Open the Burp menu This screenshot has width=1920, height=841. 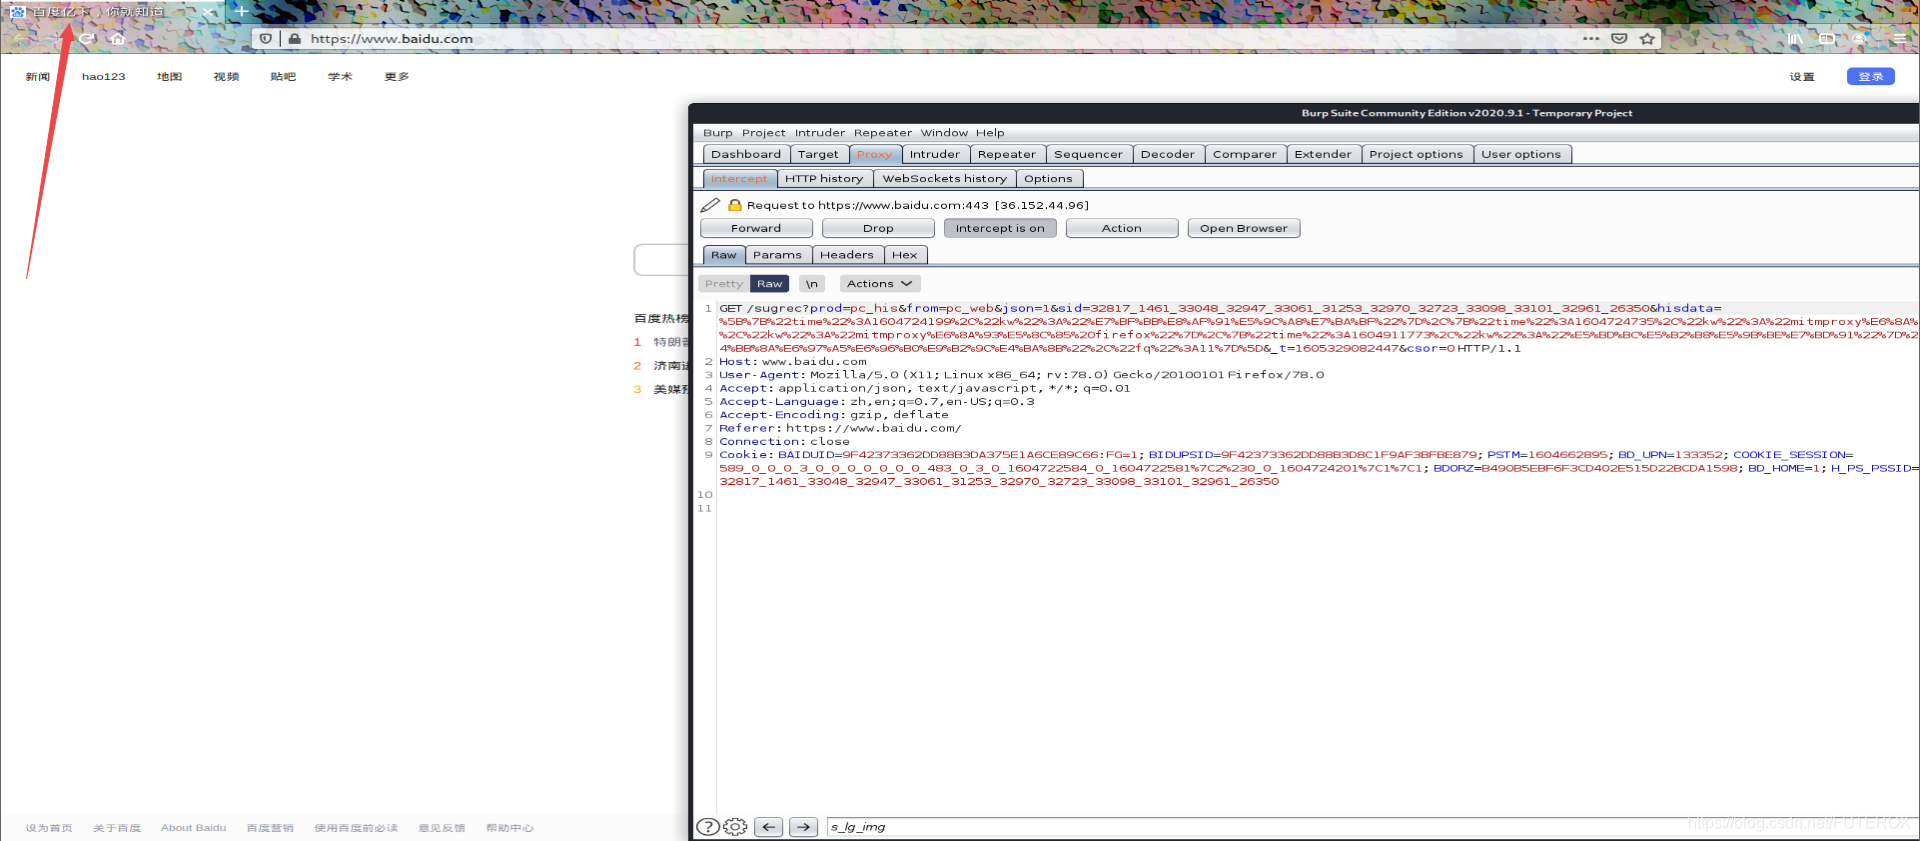point(717,133)
